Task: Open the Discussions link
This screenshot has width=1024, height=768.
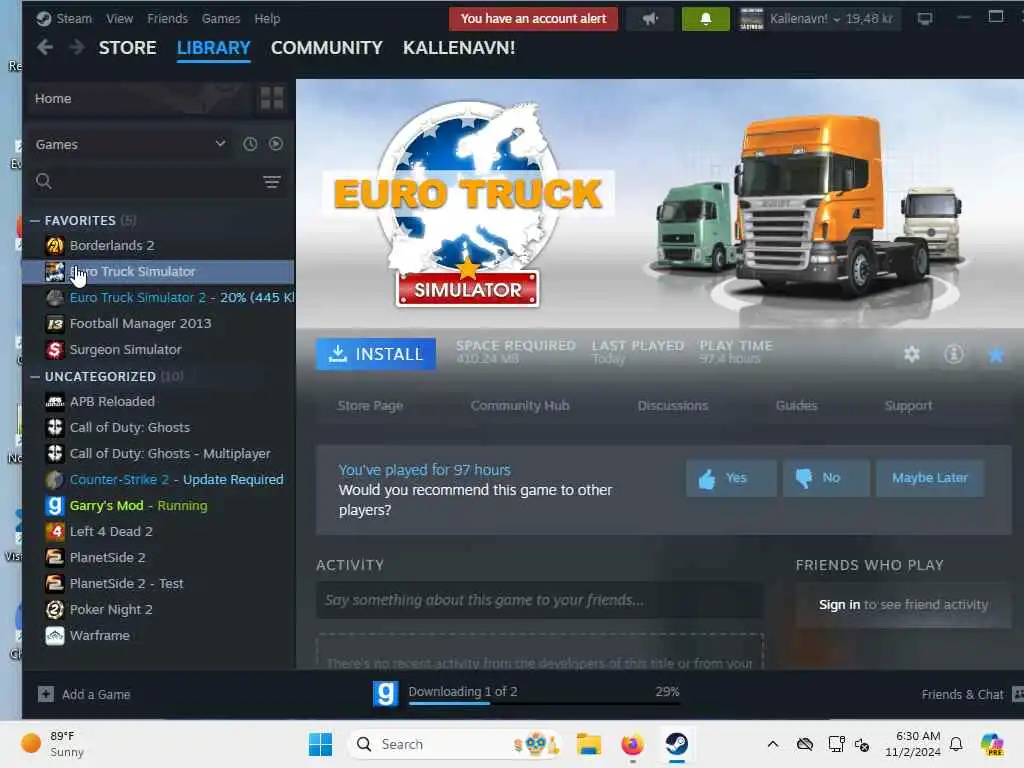Action: 673,406
